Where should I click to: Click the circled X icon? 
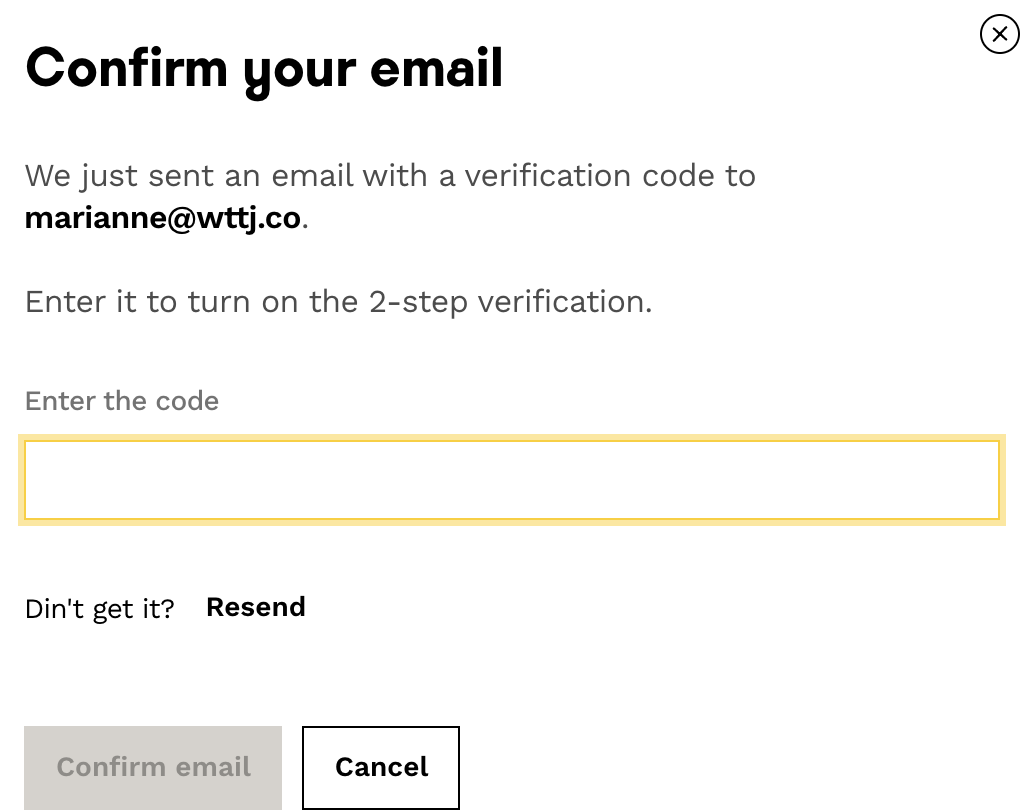pyautogui.click(x=999, y=34)
